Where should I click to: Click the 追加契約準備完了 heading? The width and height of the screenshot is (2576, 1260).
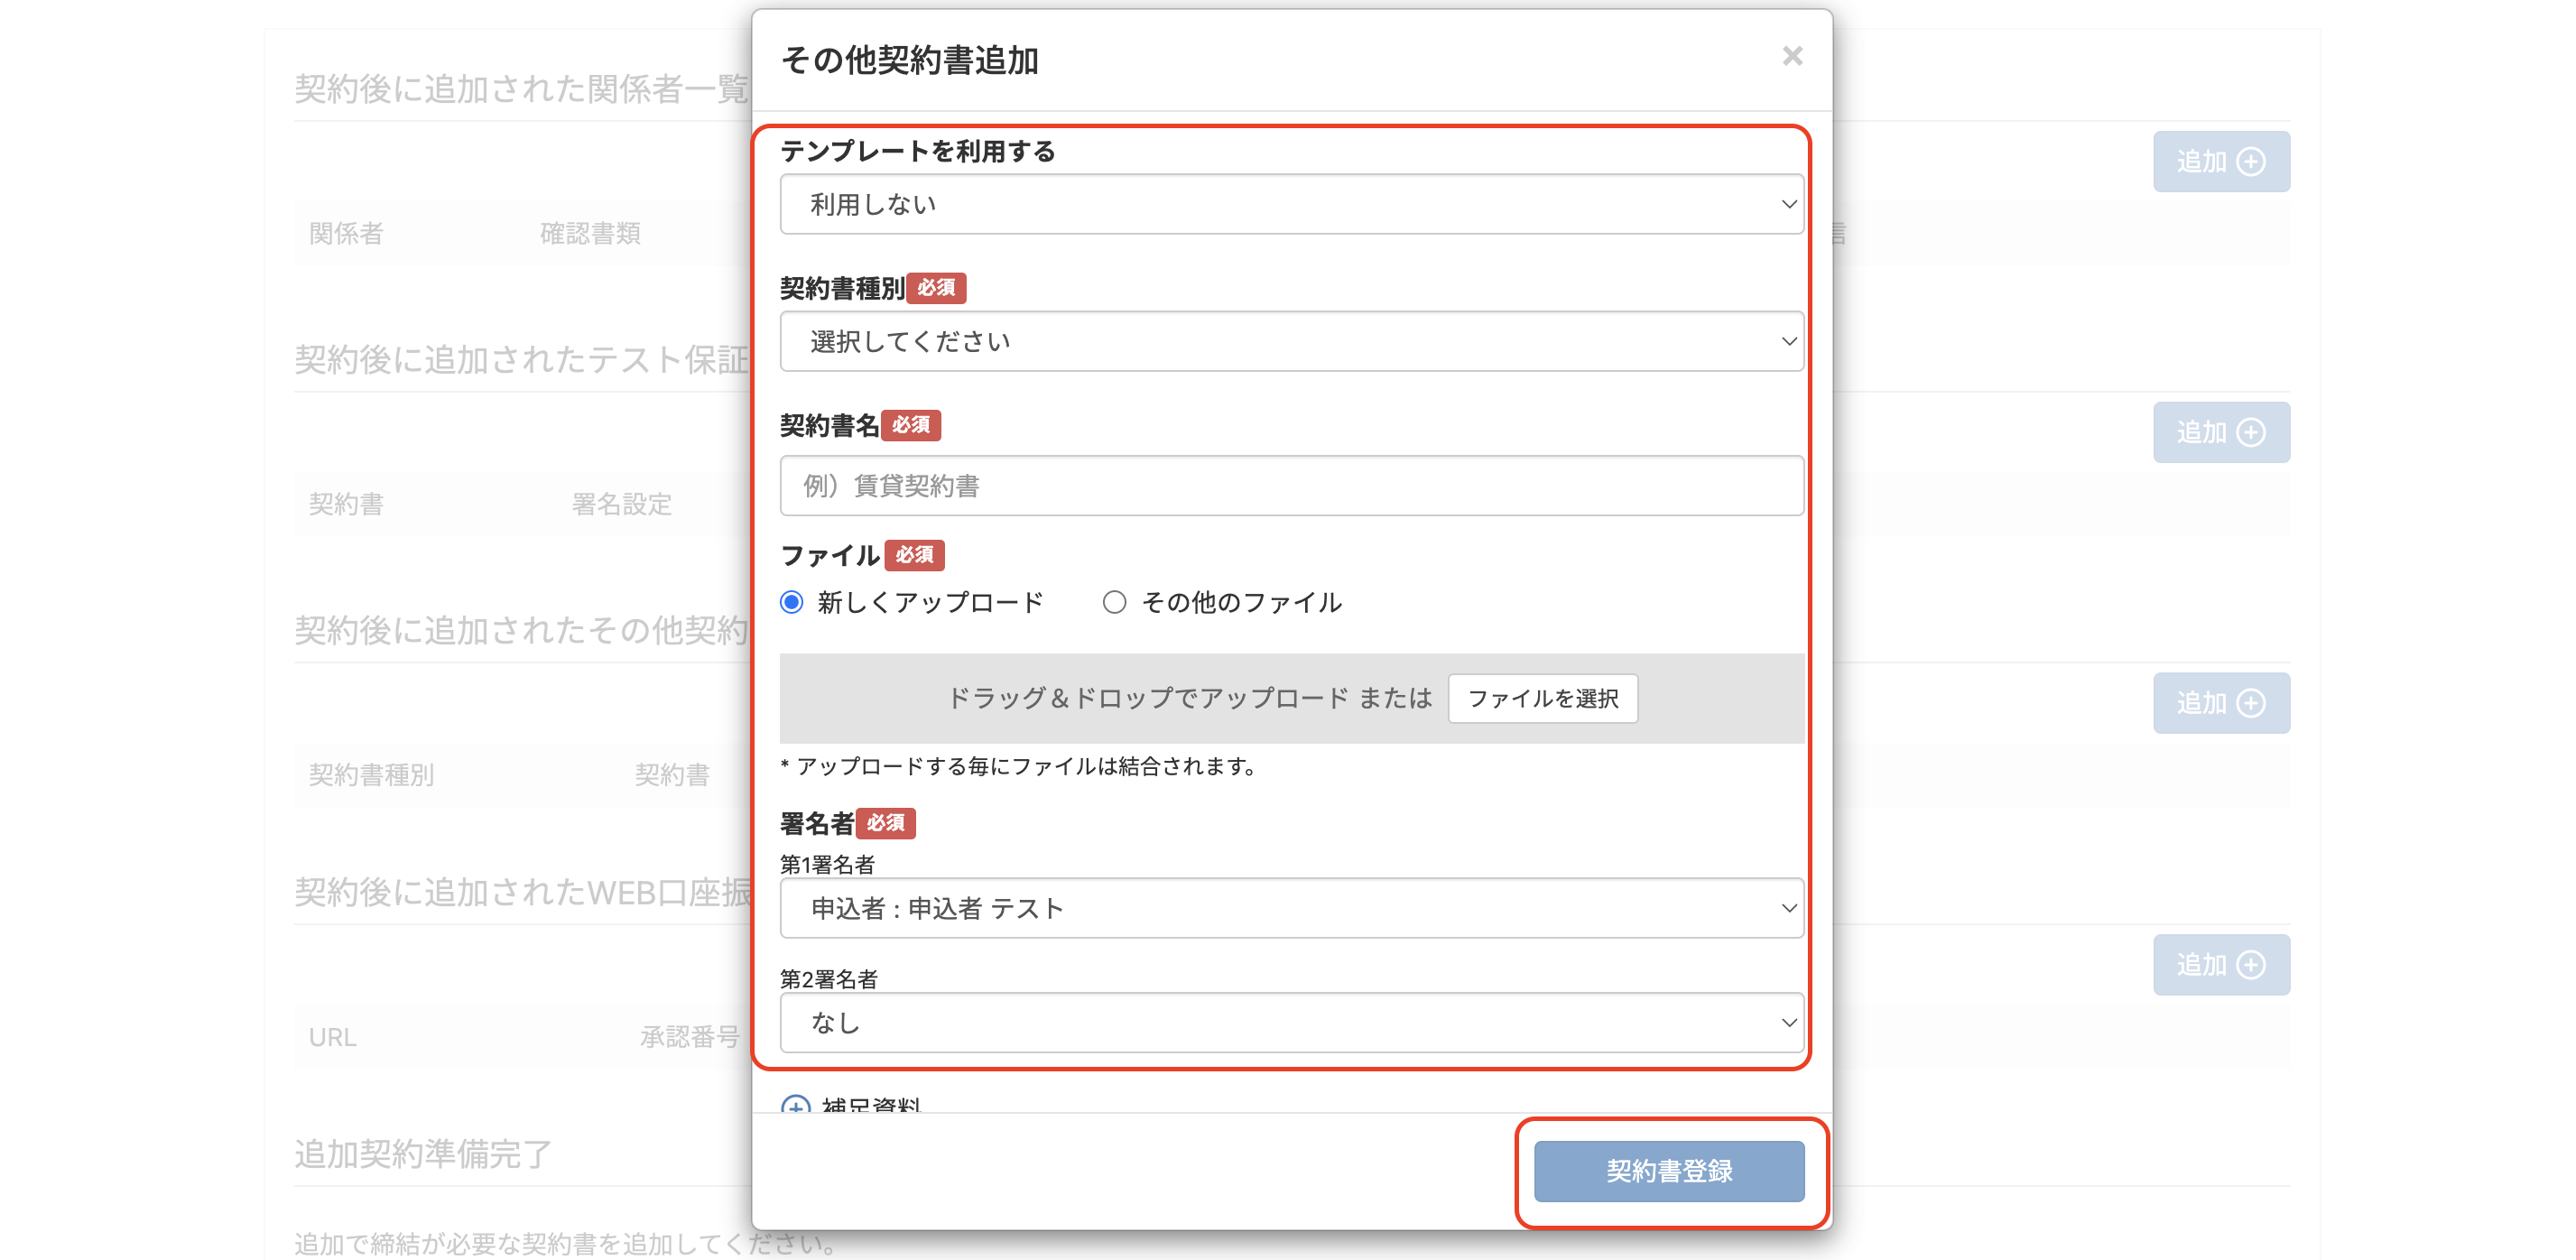click(423, 1154)
